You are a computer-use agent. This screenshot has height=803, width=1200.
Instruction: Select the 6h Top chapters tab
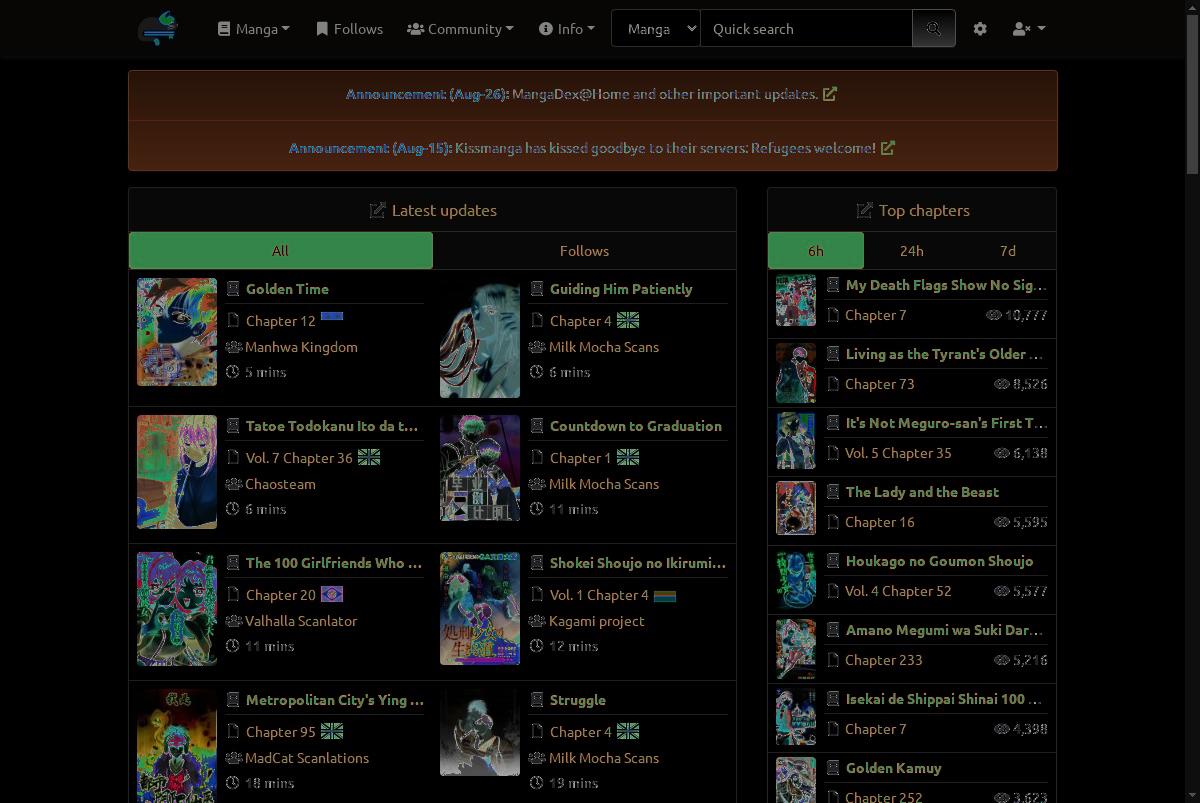816,251
